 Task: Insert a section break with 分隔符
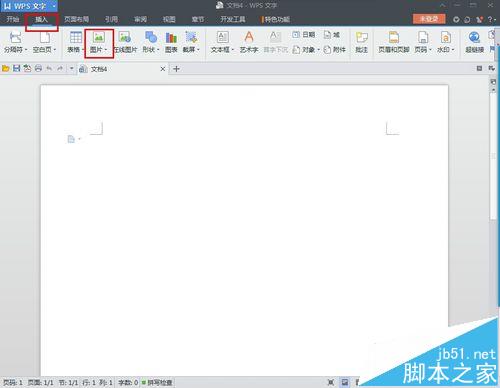[15, 42]
